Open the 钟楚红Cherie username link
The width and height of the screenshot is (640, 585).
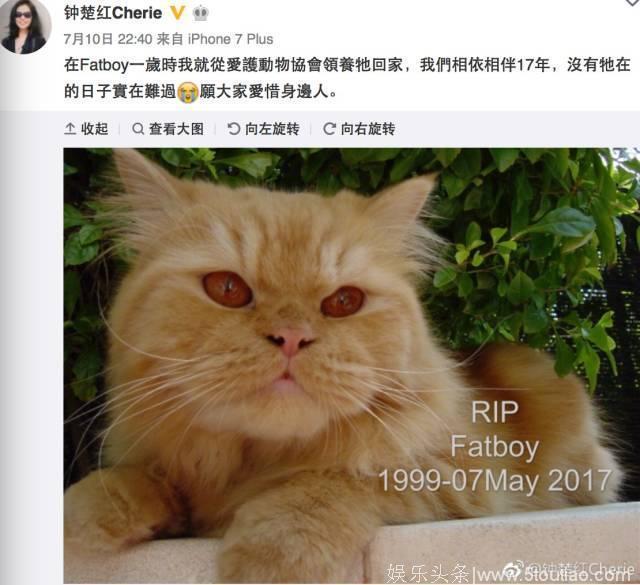pos(113,13)
